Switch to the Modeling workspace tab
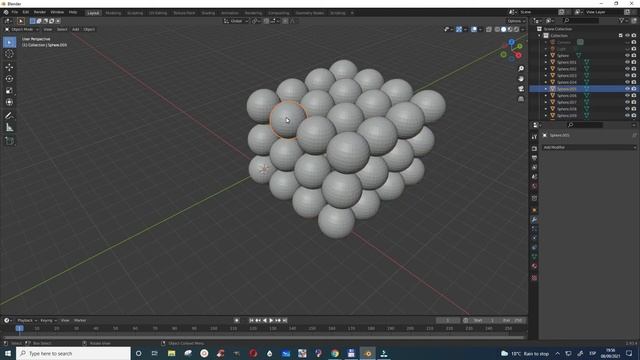Image resolution: width=640 pixels, height=360 pixels. (x=113, y=13)
